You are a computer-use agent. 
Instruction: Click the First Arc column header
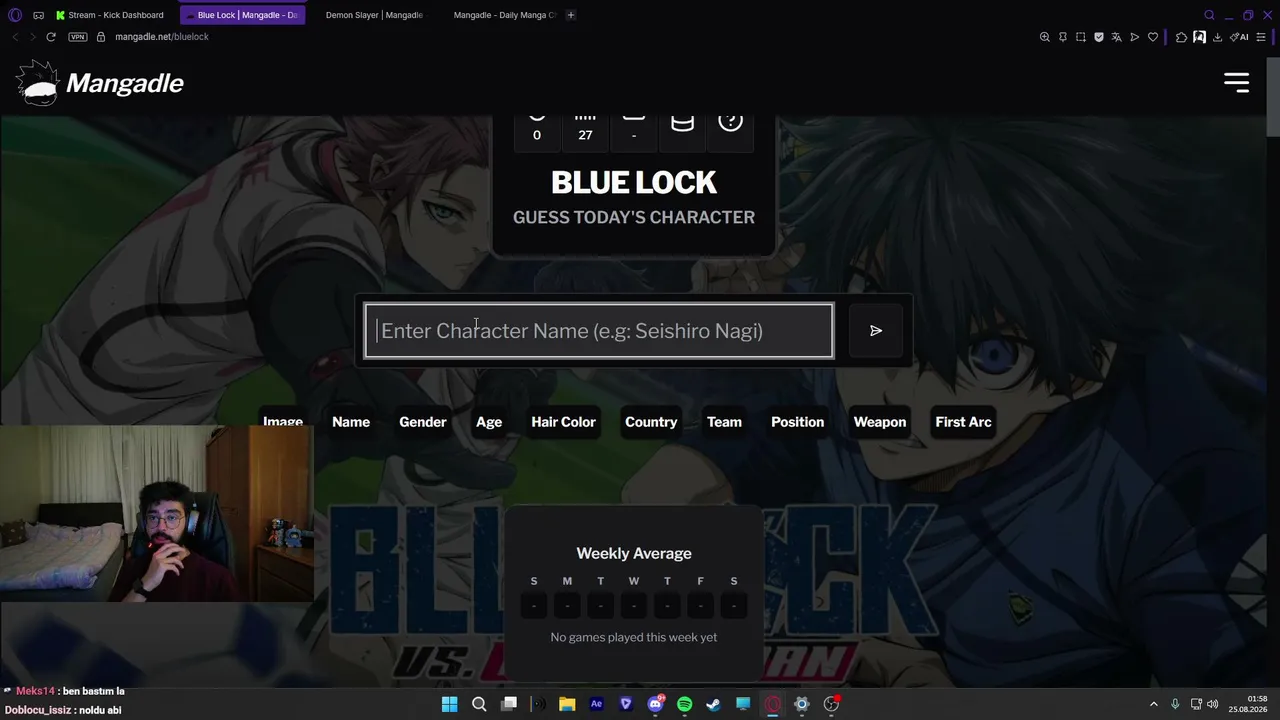(x=963, y=422)
